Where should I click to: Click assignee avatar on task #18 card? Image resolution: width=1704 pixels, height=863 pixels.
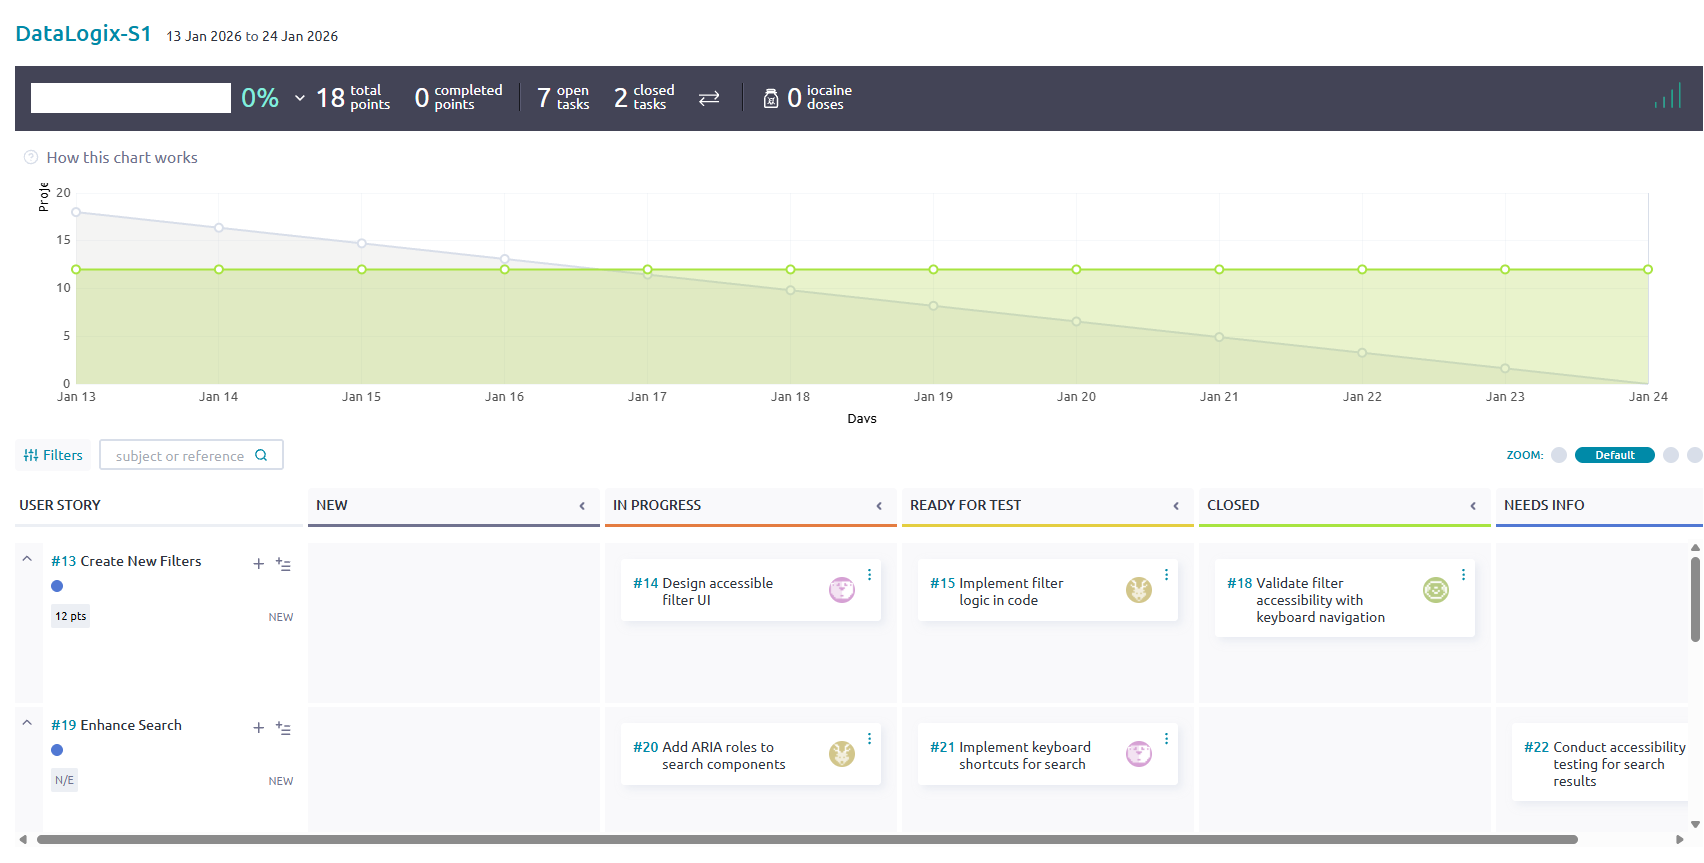point(1435,590)
